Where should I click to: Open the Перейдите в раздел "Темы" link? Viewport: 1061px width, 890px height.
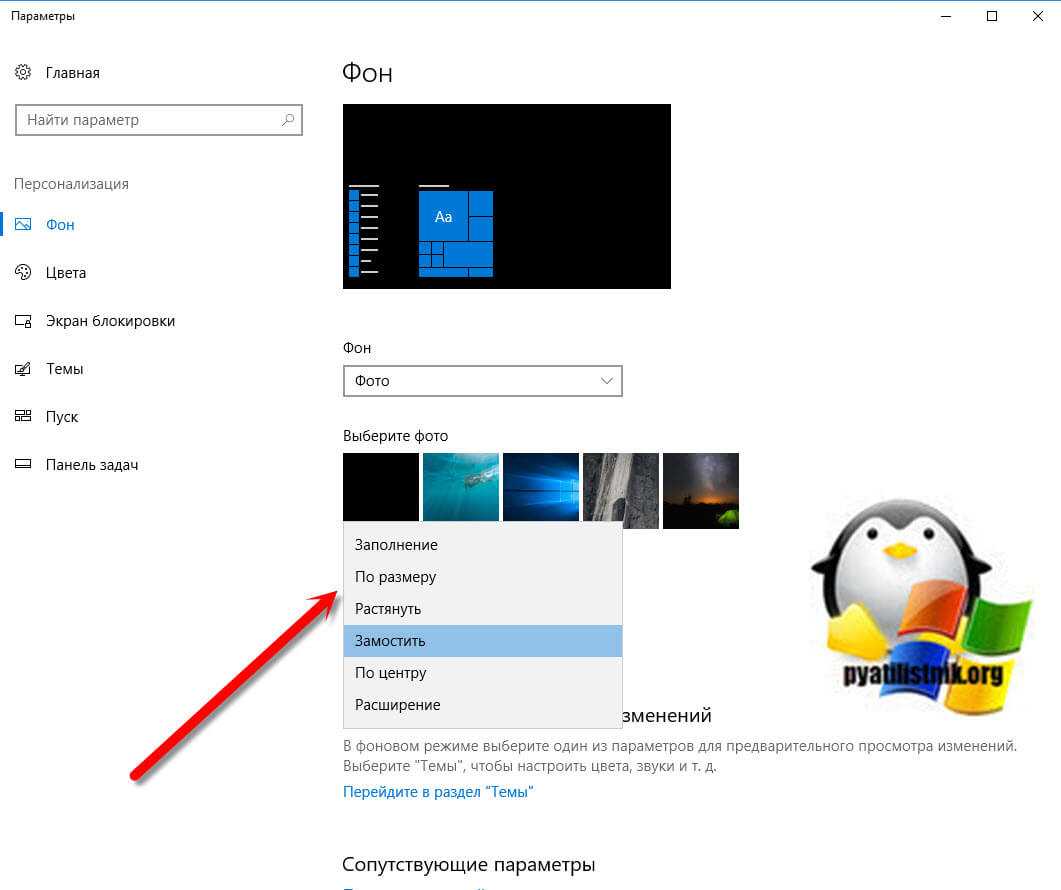tap(438, 792)
